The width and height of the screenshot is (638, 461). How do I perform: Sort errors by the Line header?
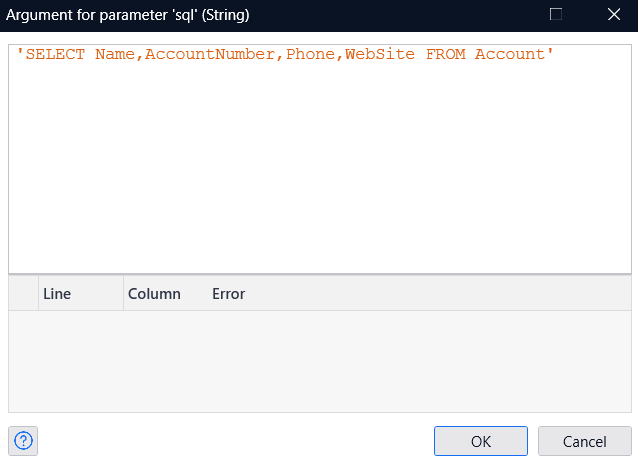80,294
